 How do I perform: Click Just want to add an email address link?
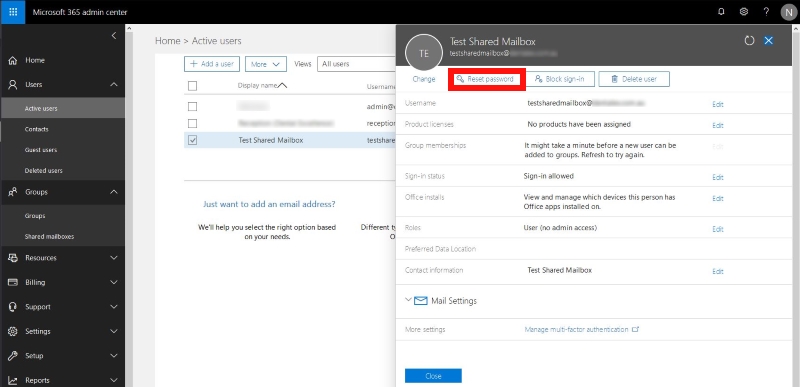tap(269, 204)
